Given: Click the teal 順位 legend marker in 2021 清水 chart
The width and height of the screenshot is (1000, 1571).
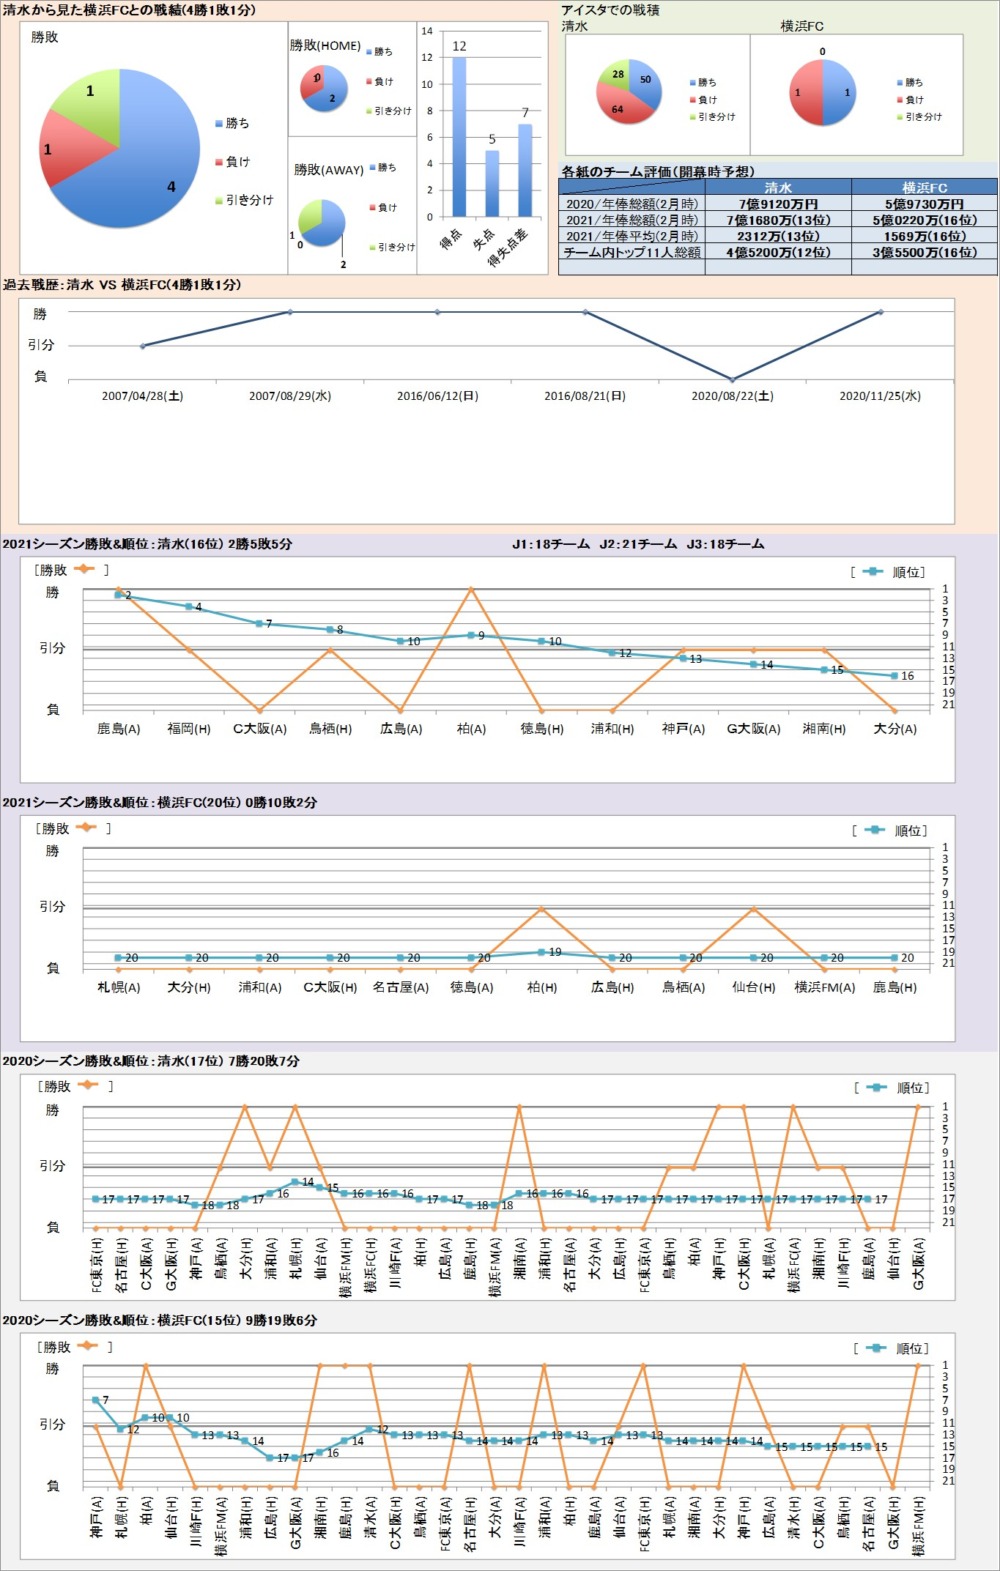Looking at the screenshot, I should click(872, 572).
